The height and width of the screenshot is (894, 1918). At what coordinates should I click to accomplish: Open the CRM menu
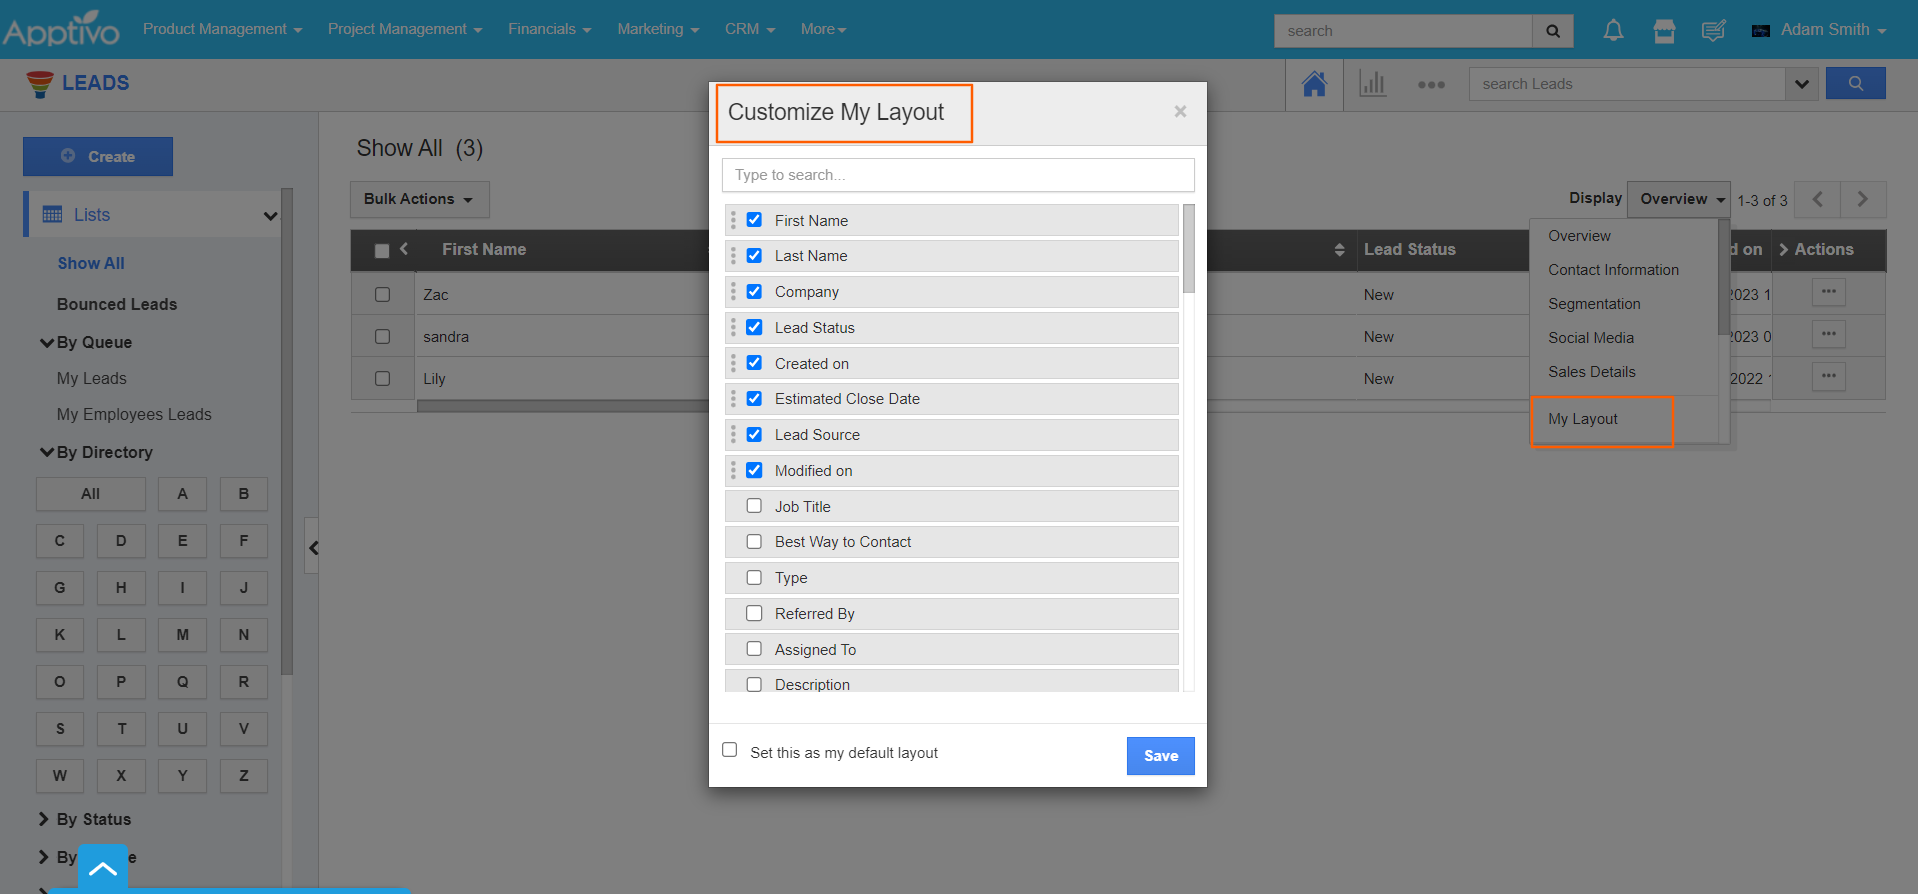pos(749,29)
